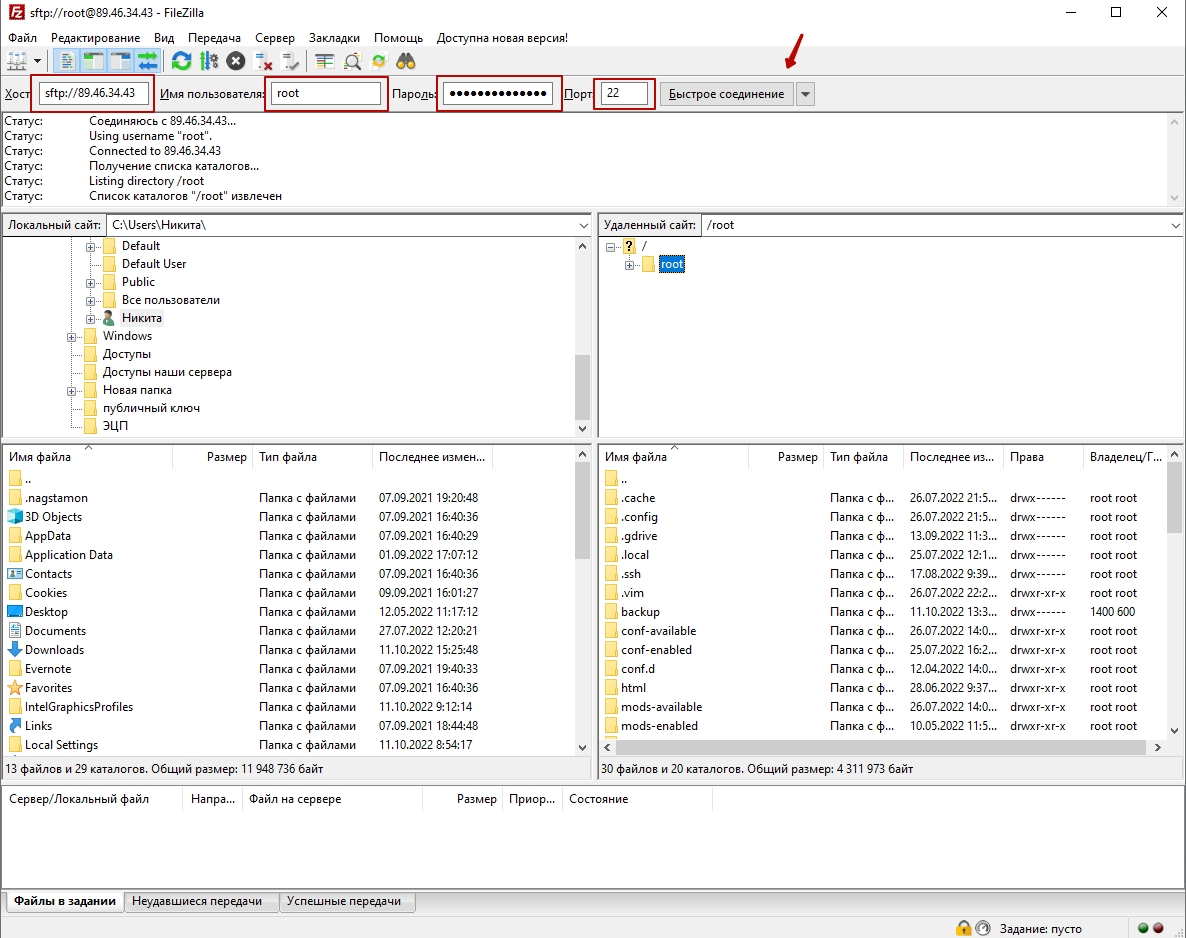The width and height of the screenshot is (1186, 938).
Task: Click the Порт input field
Action: [x=624, y=93]
